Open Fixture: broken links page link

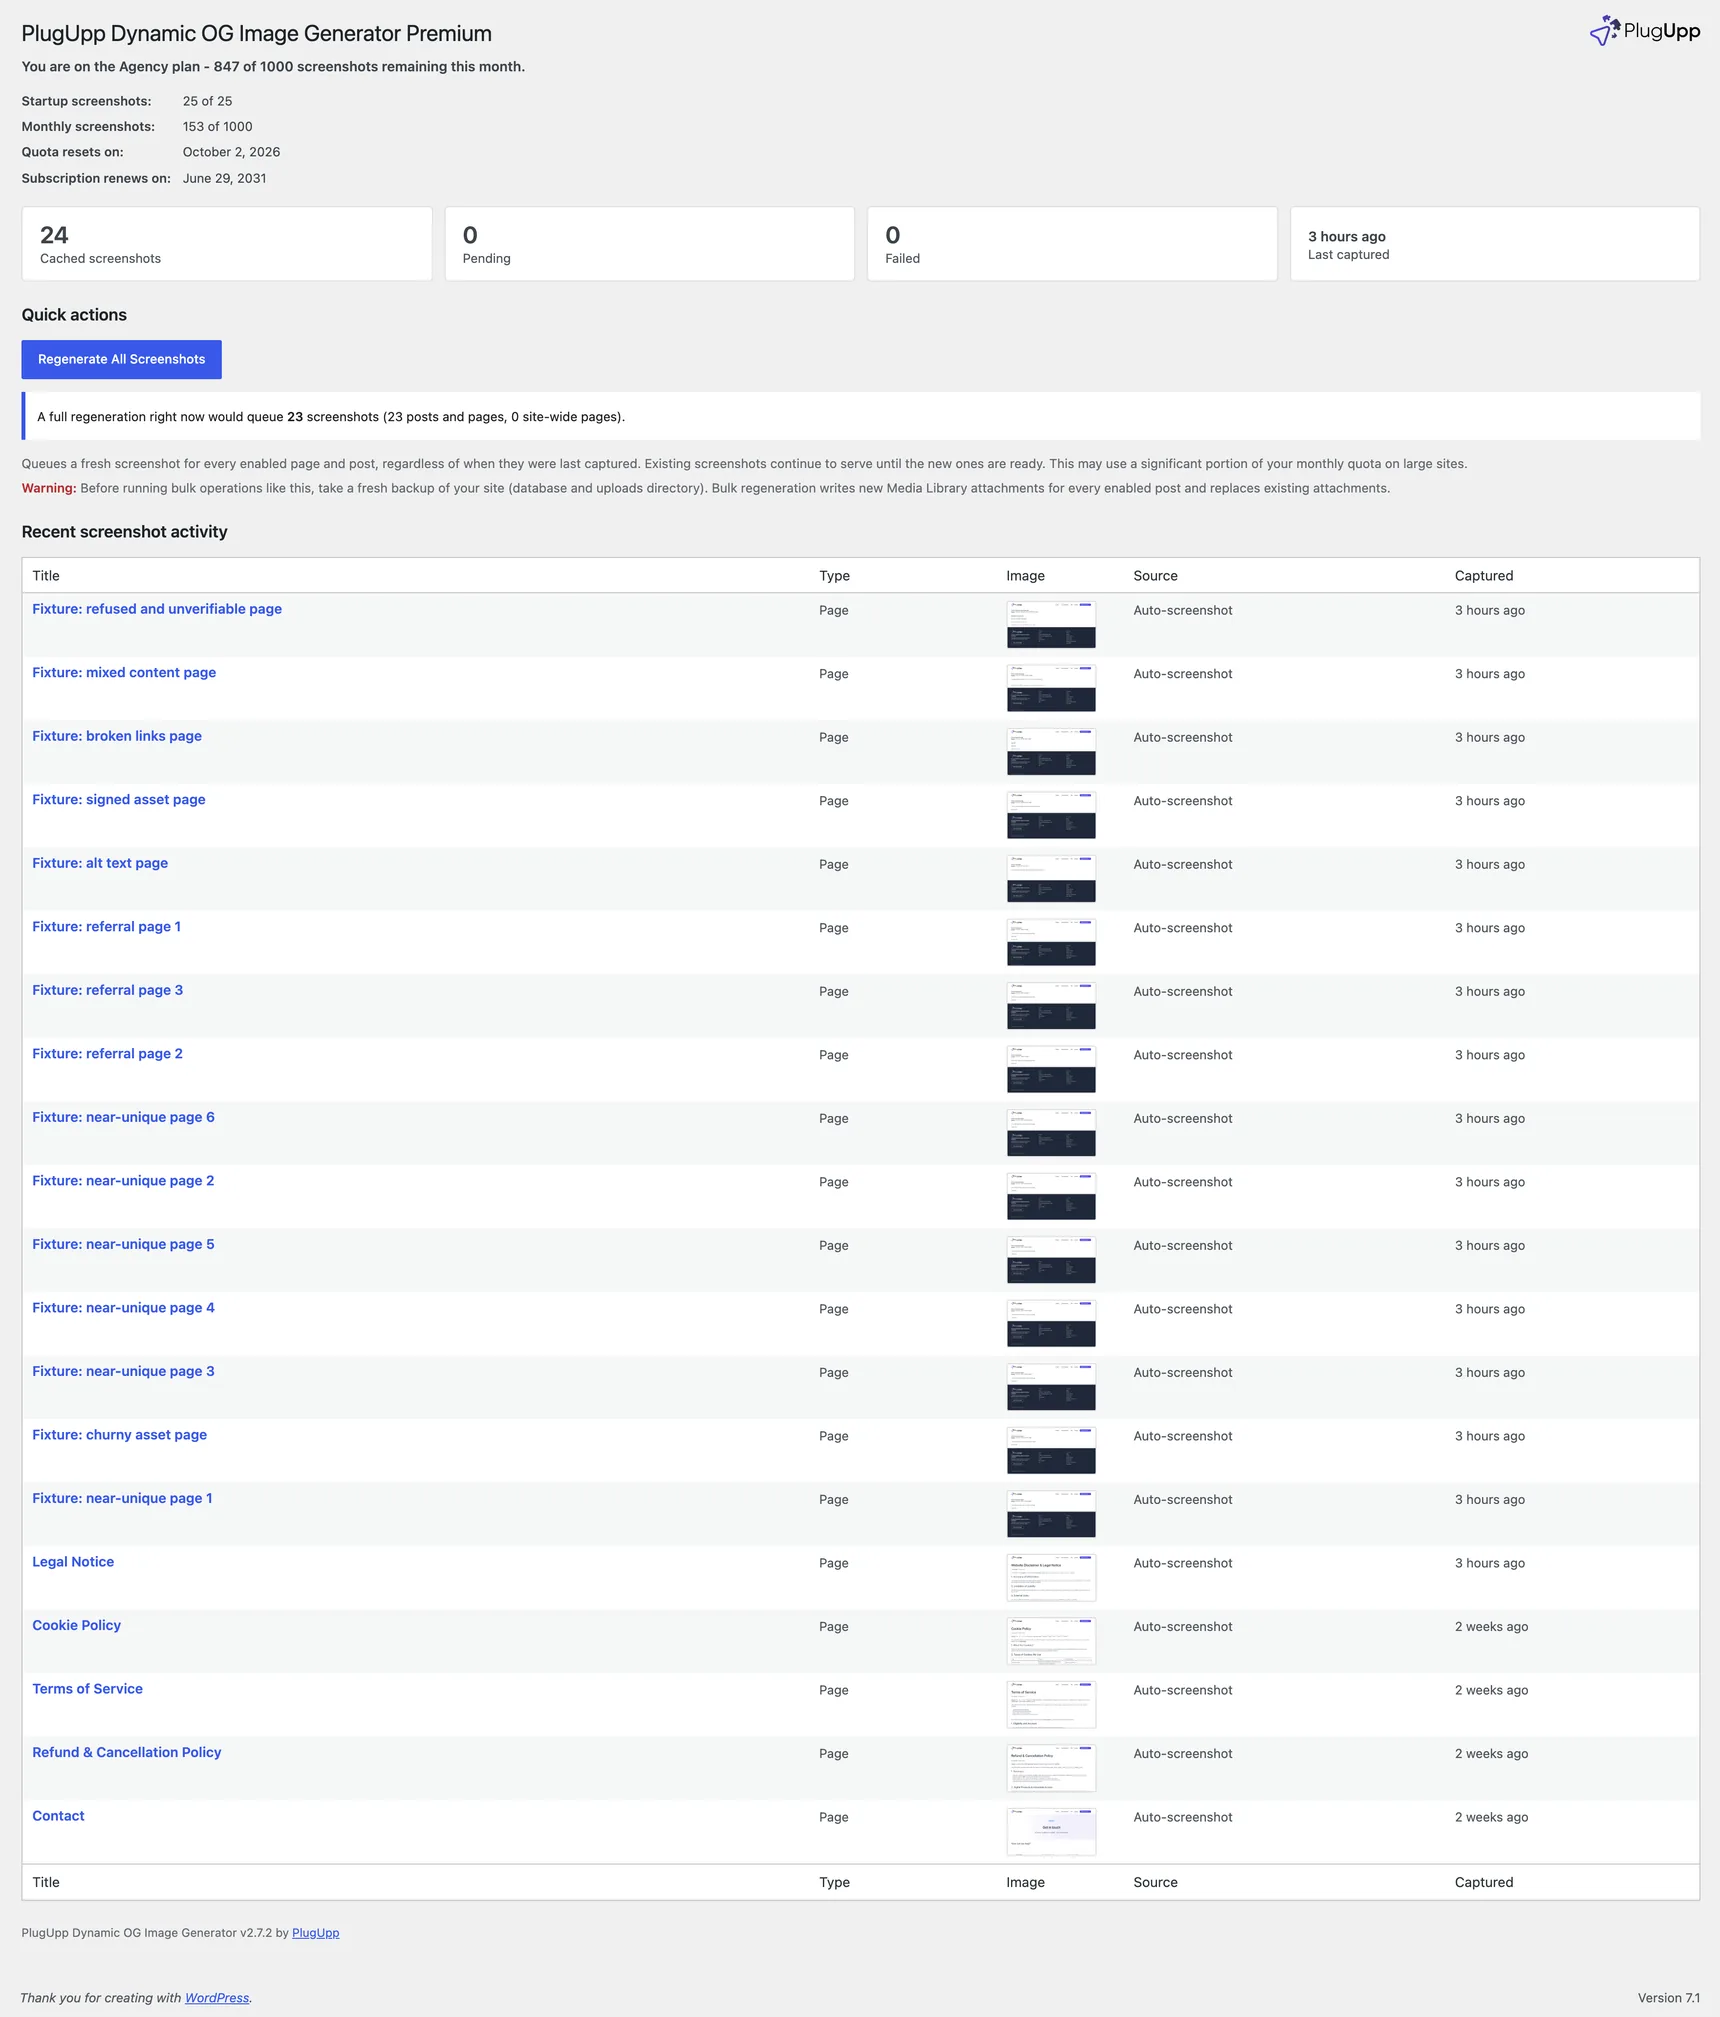[117, 736]
